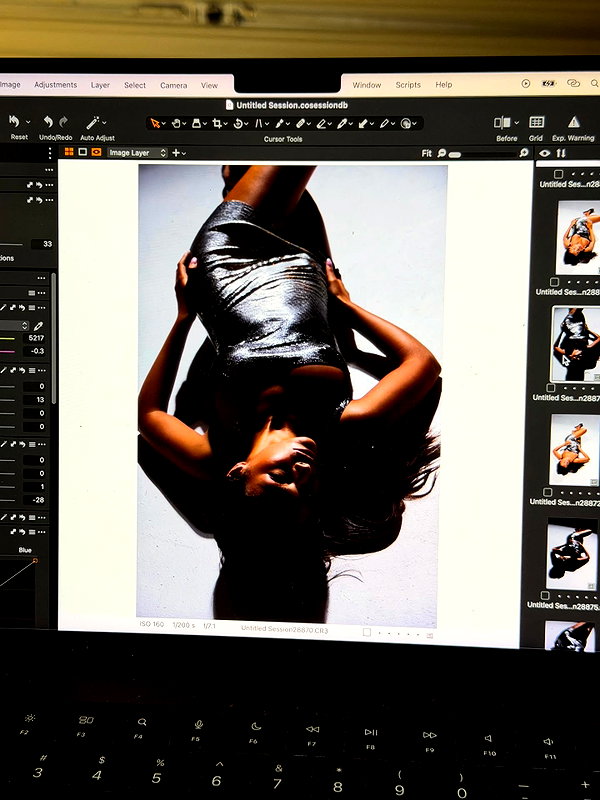Select the Pan hand cursor tool

pyautogui.click(x=176, y=123)
